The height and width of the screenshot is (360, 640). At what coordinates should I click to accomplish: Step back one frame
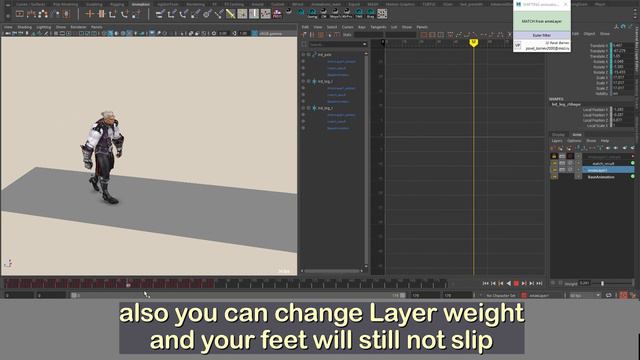493,283
